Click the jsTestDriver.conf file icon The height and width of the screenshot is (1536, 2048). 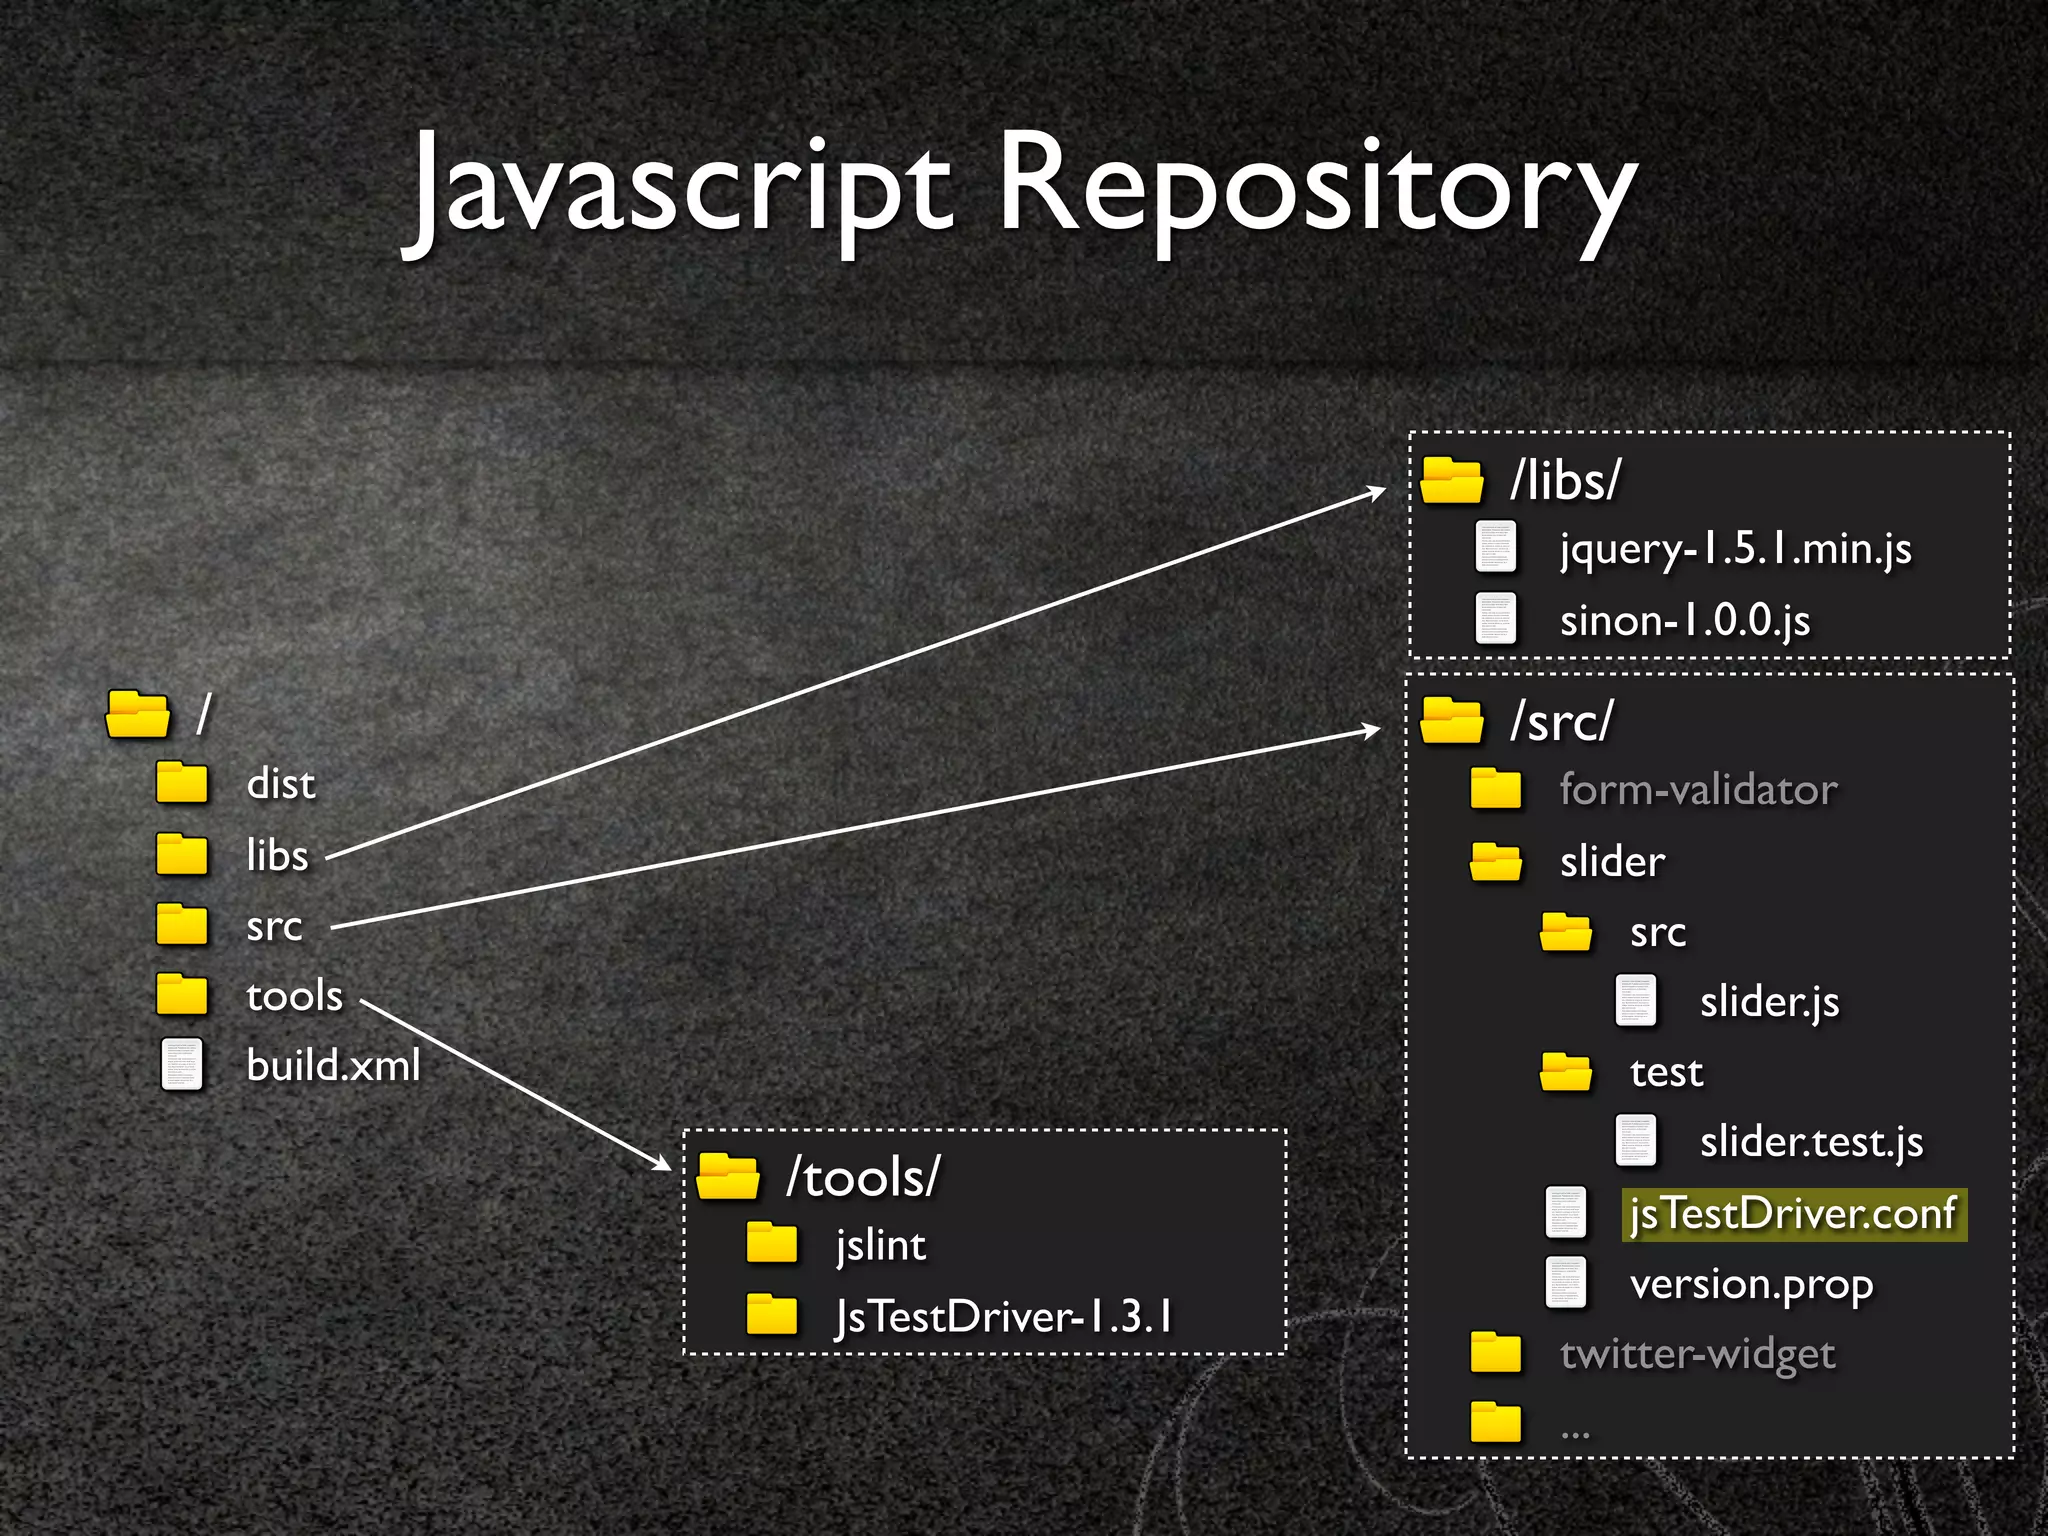point(1566,1212)
